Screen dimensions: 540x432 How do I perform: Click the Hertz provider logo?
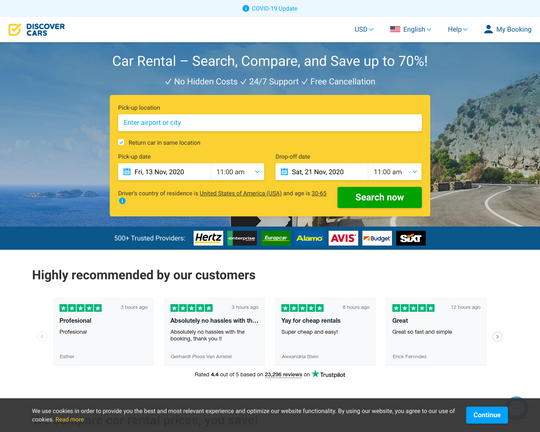click(x=208, y=238)
